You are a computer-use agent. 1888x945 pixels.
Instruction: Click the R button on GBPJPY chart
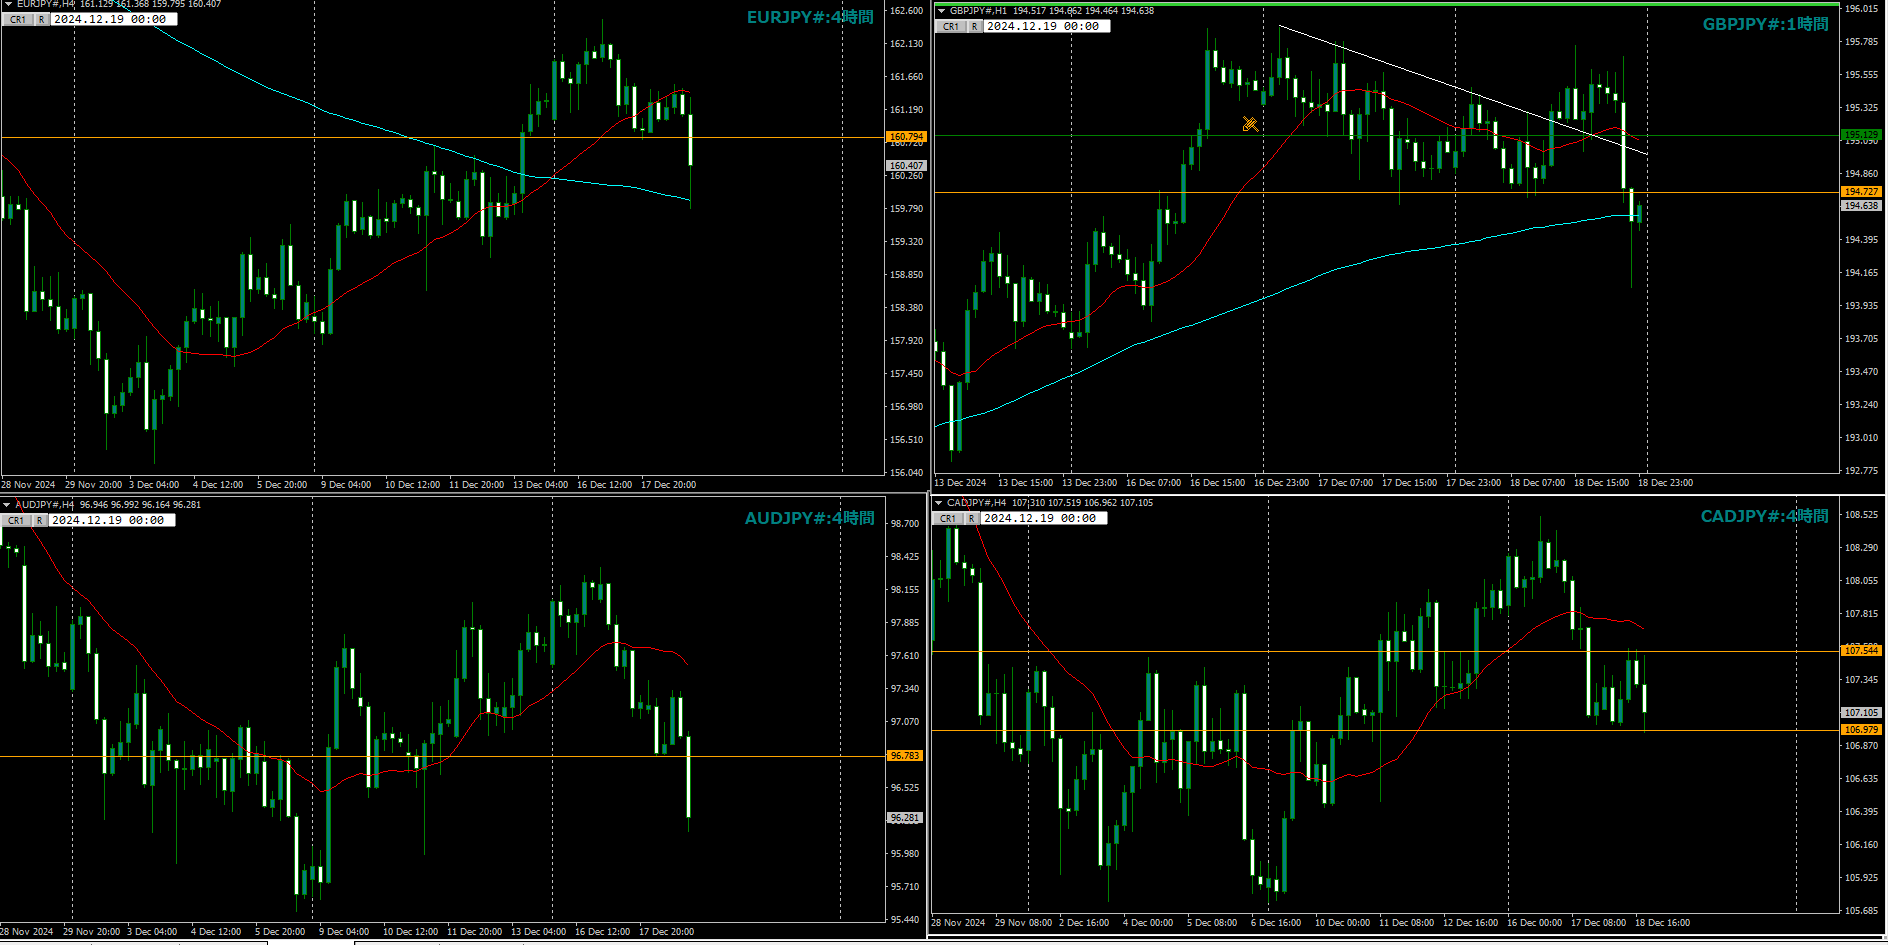pyautogui.click(x=974, y=26)
